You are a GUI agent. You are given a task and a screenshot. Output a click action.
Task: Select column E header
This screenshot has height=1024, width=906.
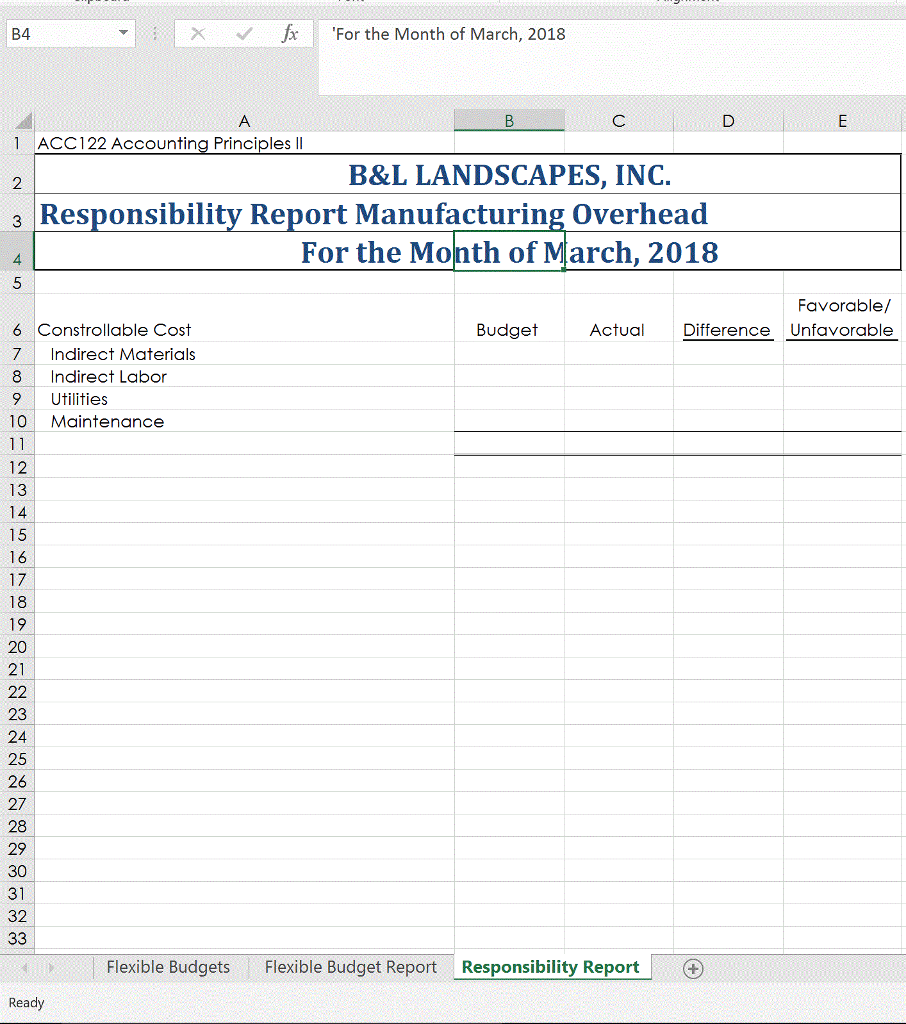843,121
